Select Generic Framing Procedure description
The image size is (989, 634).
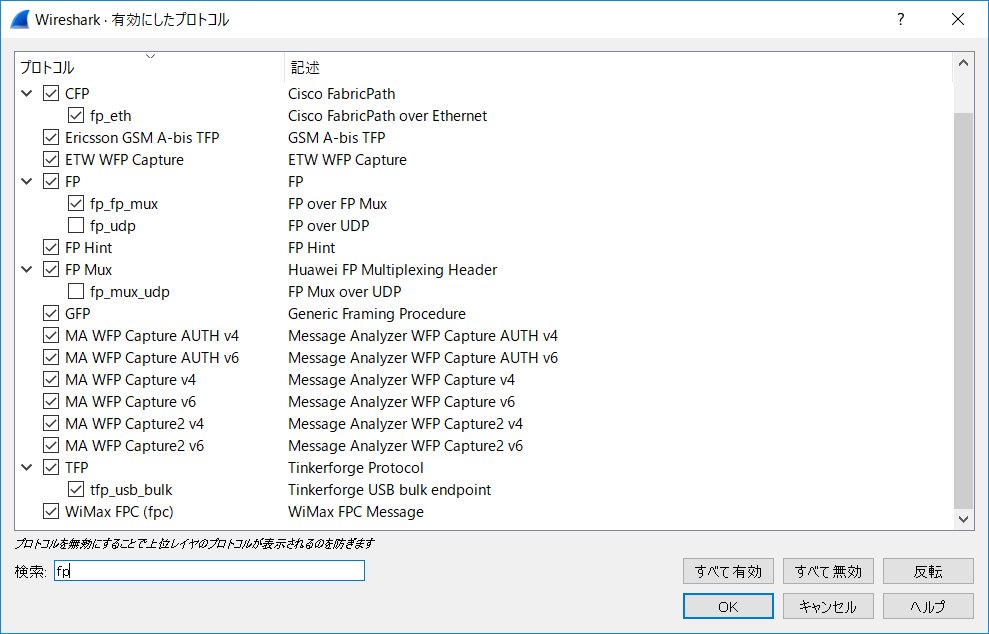point(377,314)
